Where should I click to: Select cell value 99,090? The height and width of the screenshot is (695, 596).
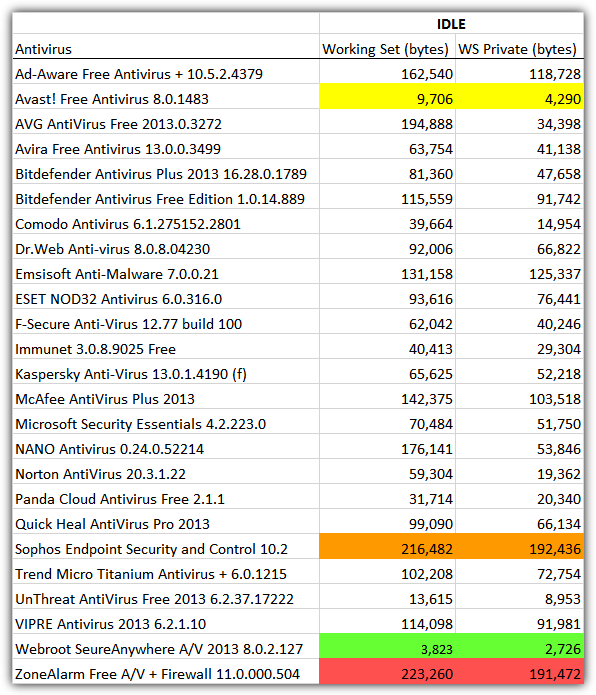[x=431, y=525]
